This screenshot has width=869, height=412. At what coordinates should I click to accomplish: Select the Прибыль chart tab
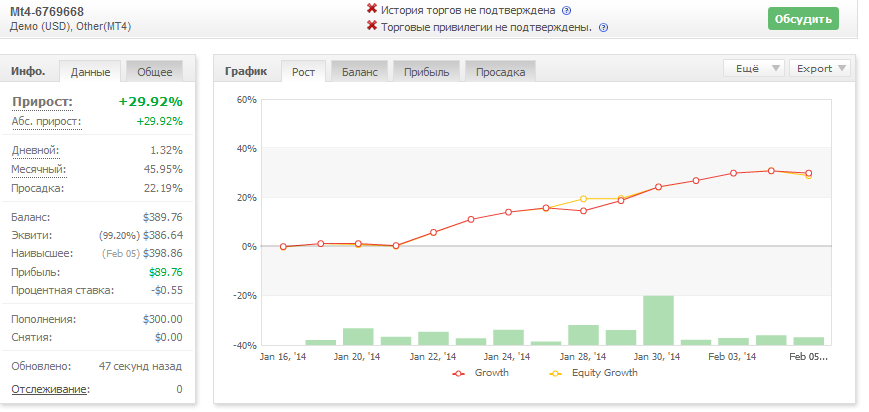pyautogui.click(x=426, y=72)
